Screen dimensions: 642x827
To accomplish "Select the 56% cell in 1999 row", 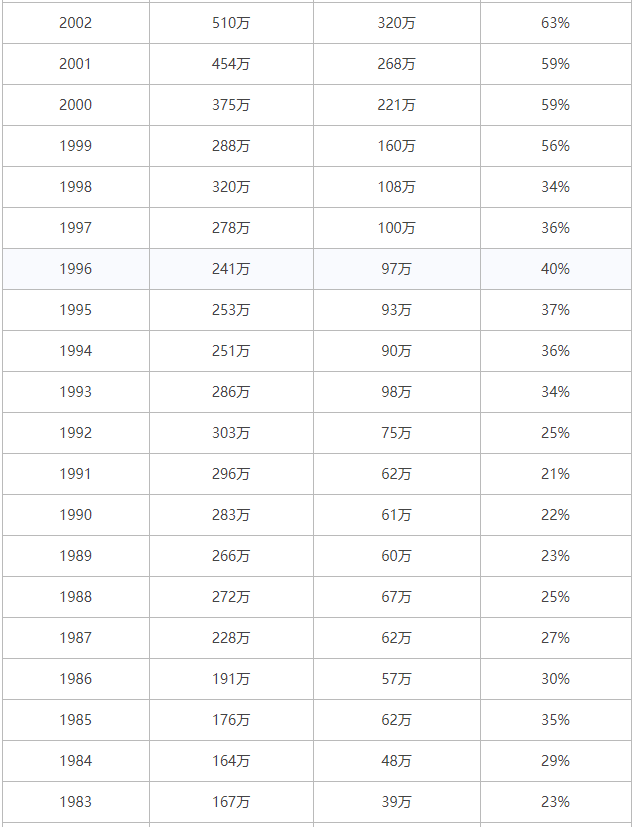I will point(555,146).
